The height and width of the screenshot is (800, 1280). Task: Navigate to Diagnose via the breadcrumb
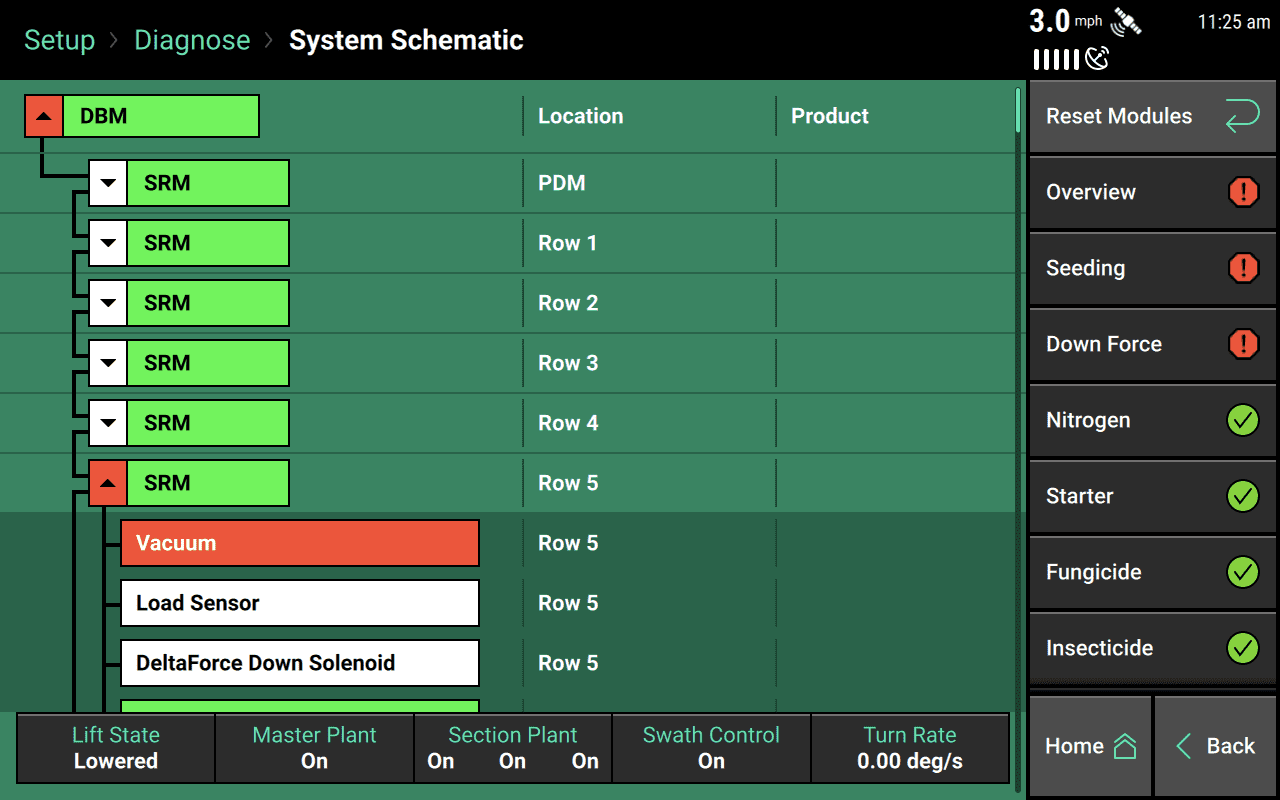pos(192,40)
